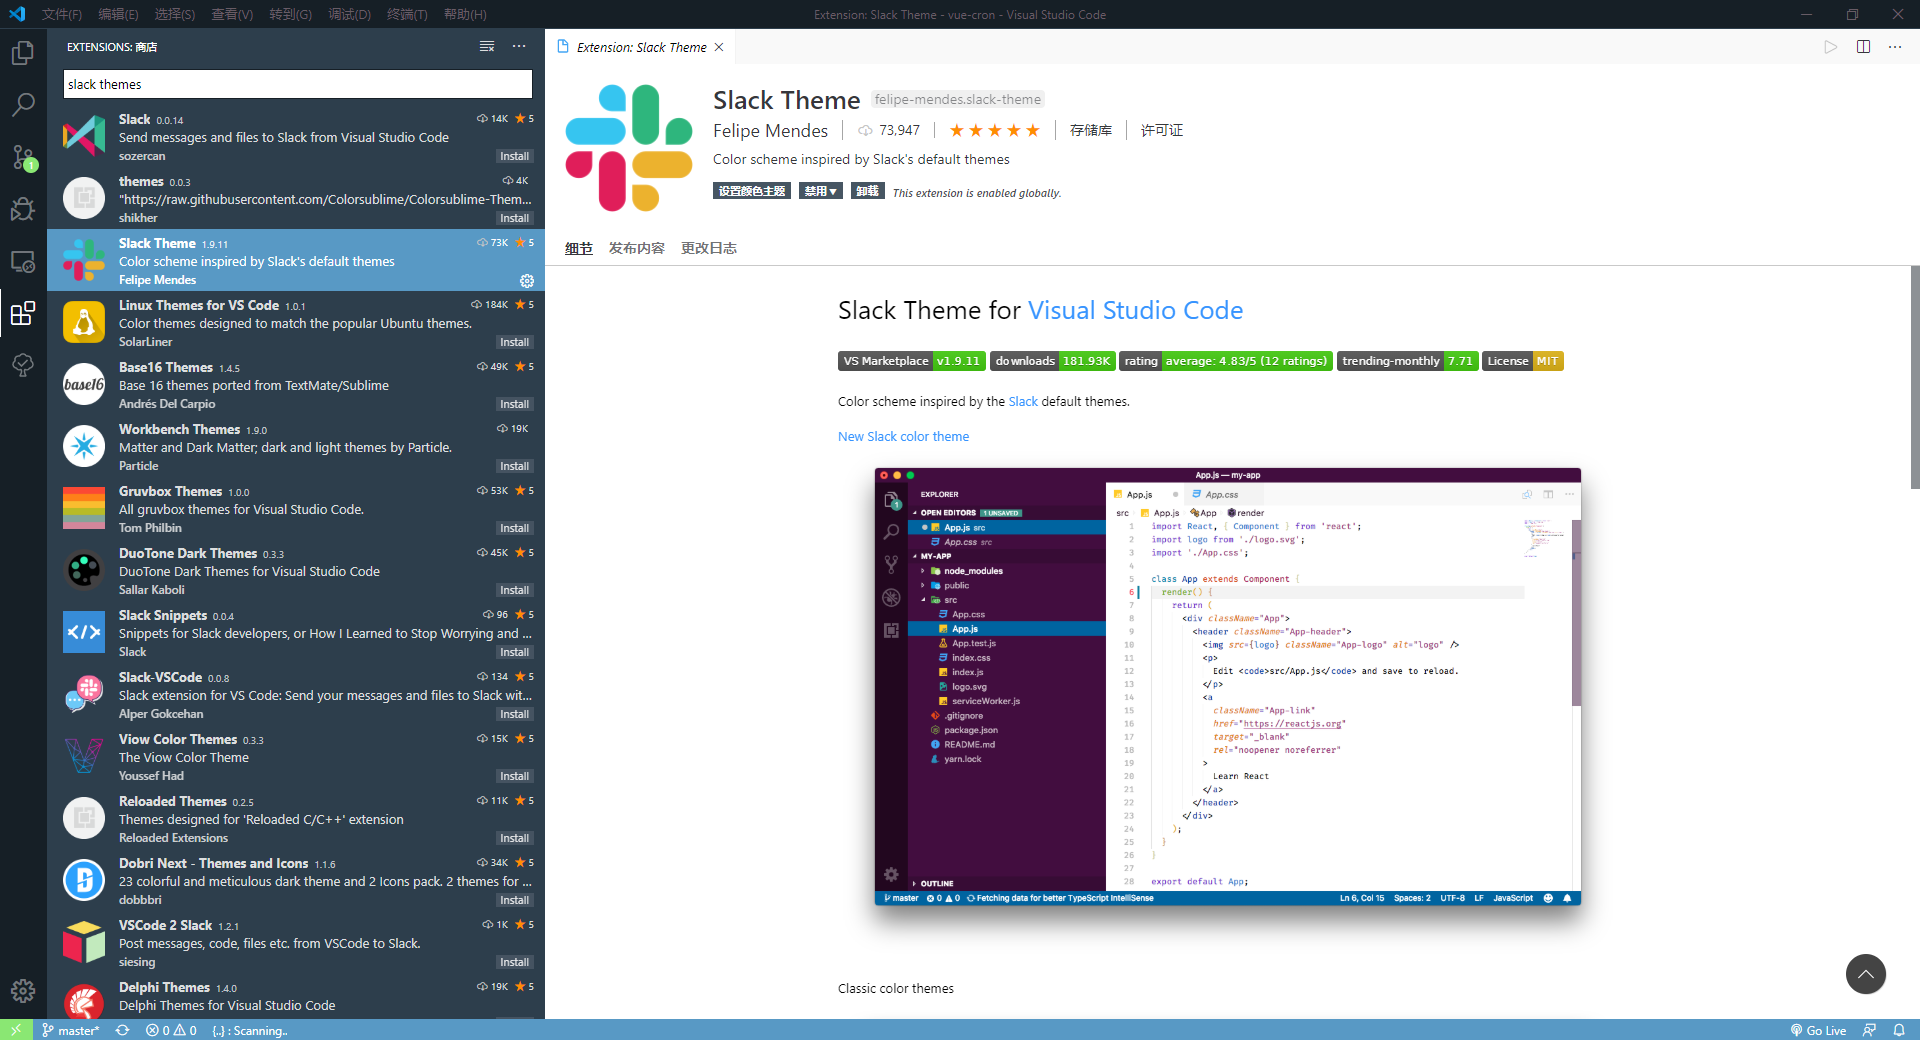This screenshot has width=1920, height=1040.
Task: Click the Slack theme preview screenshot
Action: 1227,686
